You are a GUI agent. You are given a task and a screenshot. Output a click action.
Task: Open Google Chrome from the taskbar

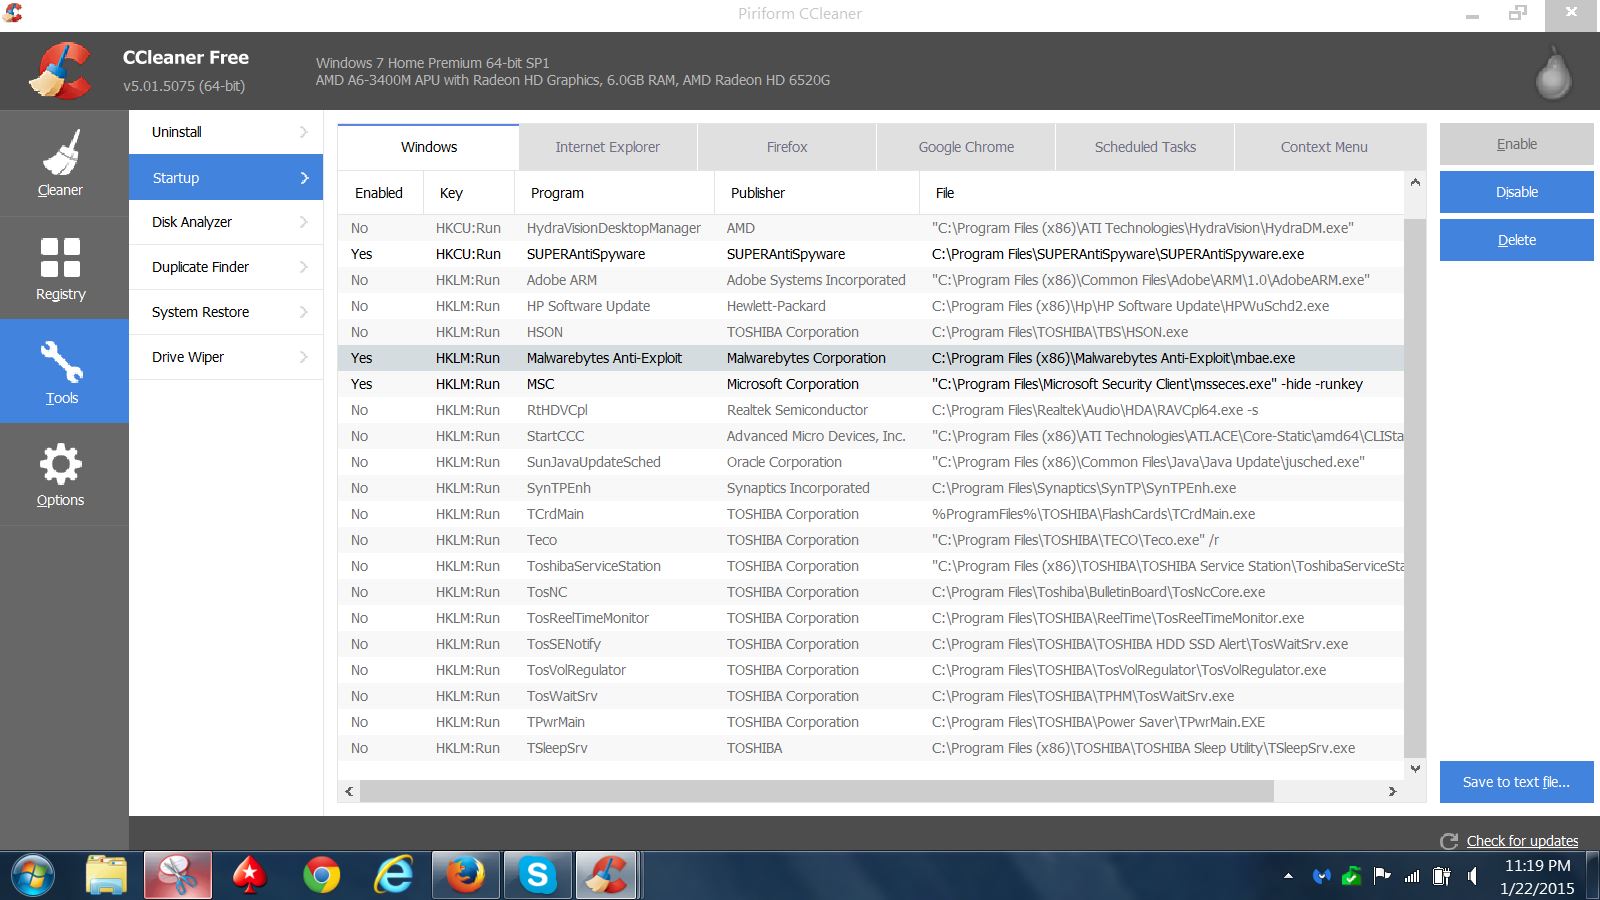click(x=321, y=876)
